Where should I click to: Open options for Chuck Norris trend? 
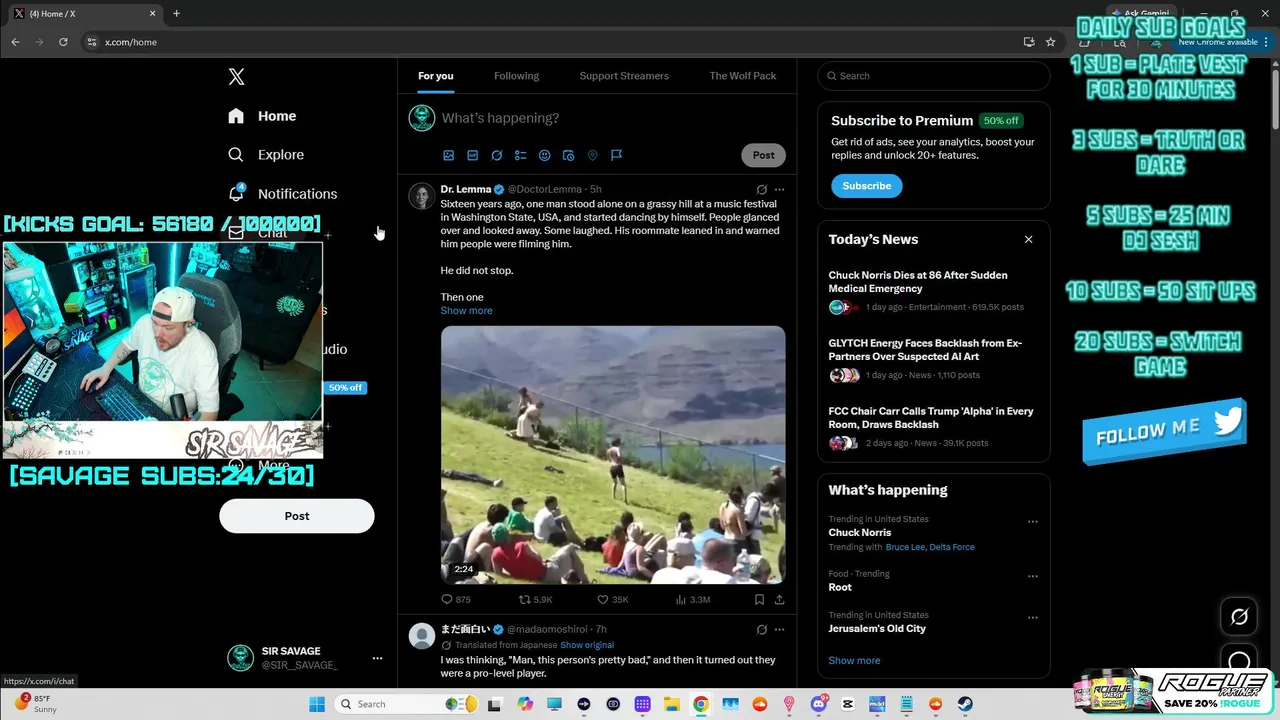click(1033, 522)
